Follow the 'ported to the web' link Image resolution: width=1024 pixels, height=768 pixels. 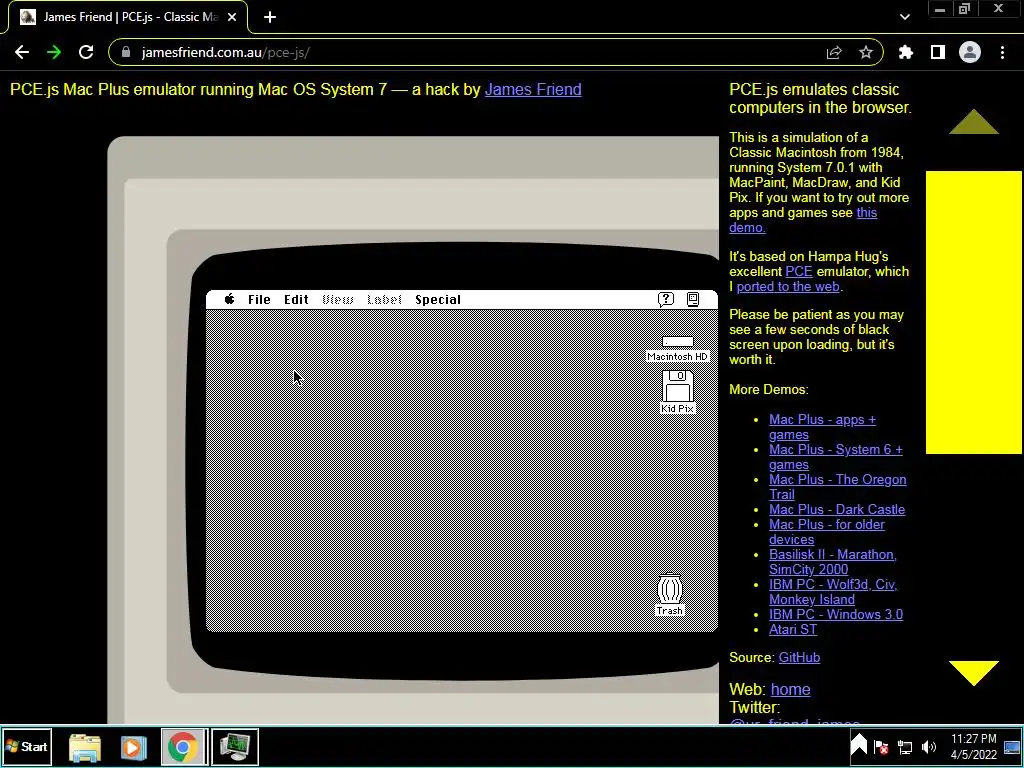(x=788, y=286)
